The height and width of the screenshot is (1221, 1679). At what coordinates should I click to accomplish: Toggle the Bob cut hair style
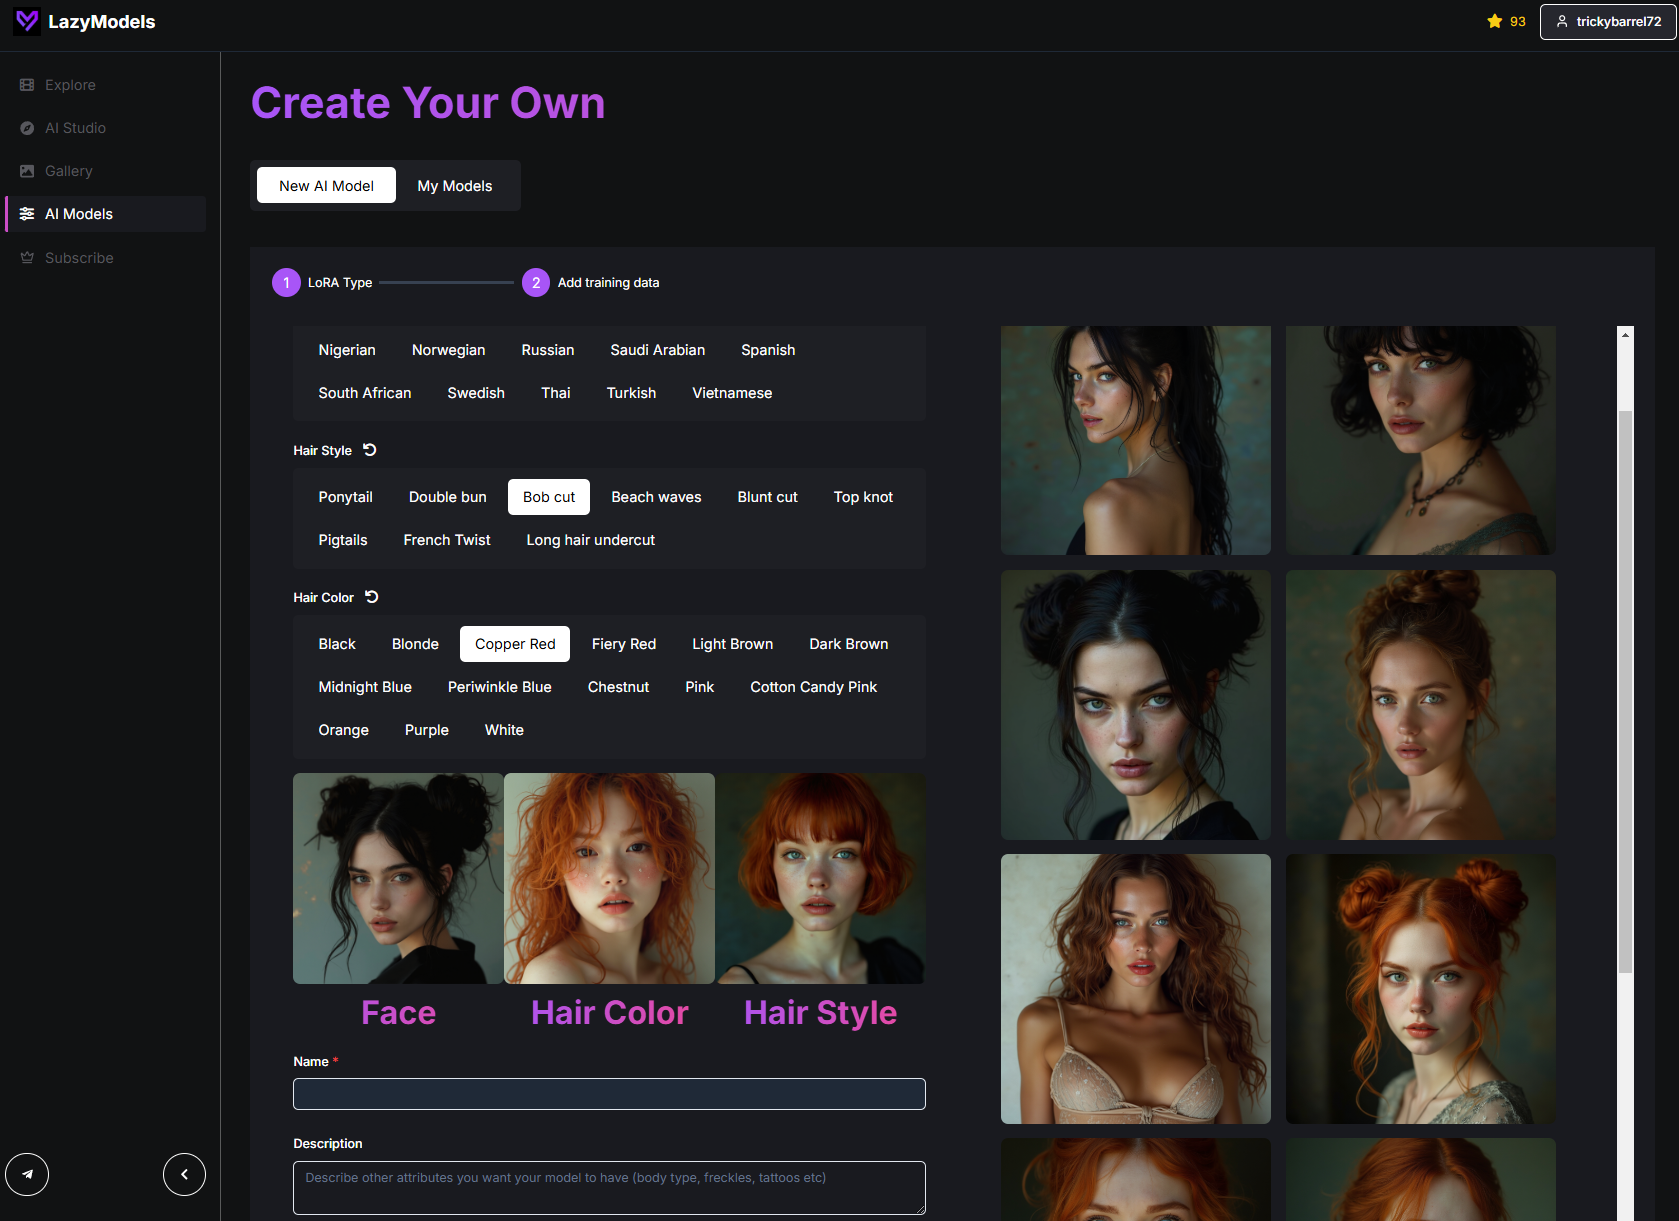point(549,497)
